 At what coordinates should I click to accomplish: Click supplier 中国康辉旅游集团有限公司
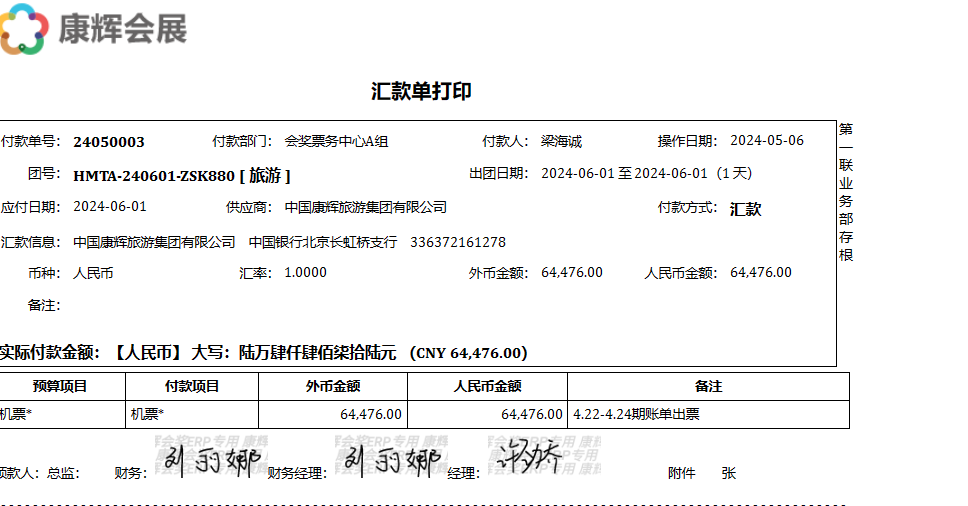(x=366, y=207)
